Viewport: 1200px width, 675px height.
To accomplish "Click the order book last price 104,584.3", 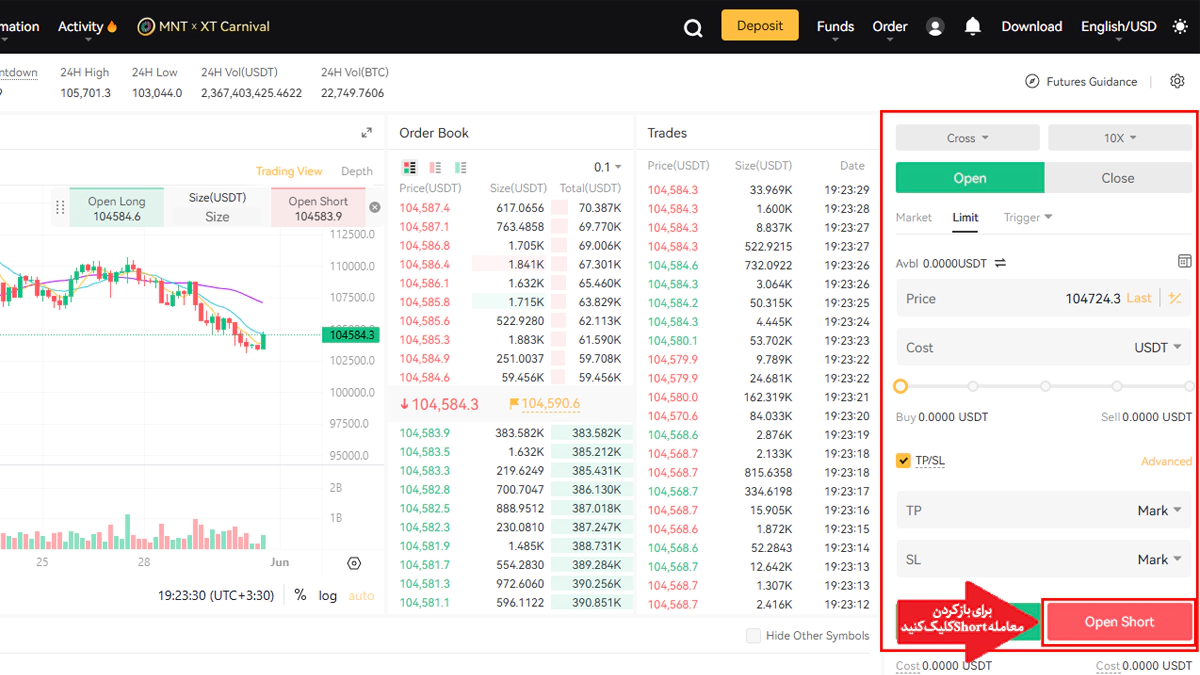I will click(439, 404).
